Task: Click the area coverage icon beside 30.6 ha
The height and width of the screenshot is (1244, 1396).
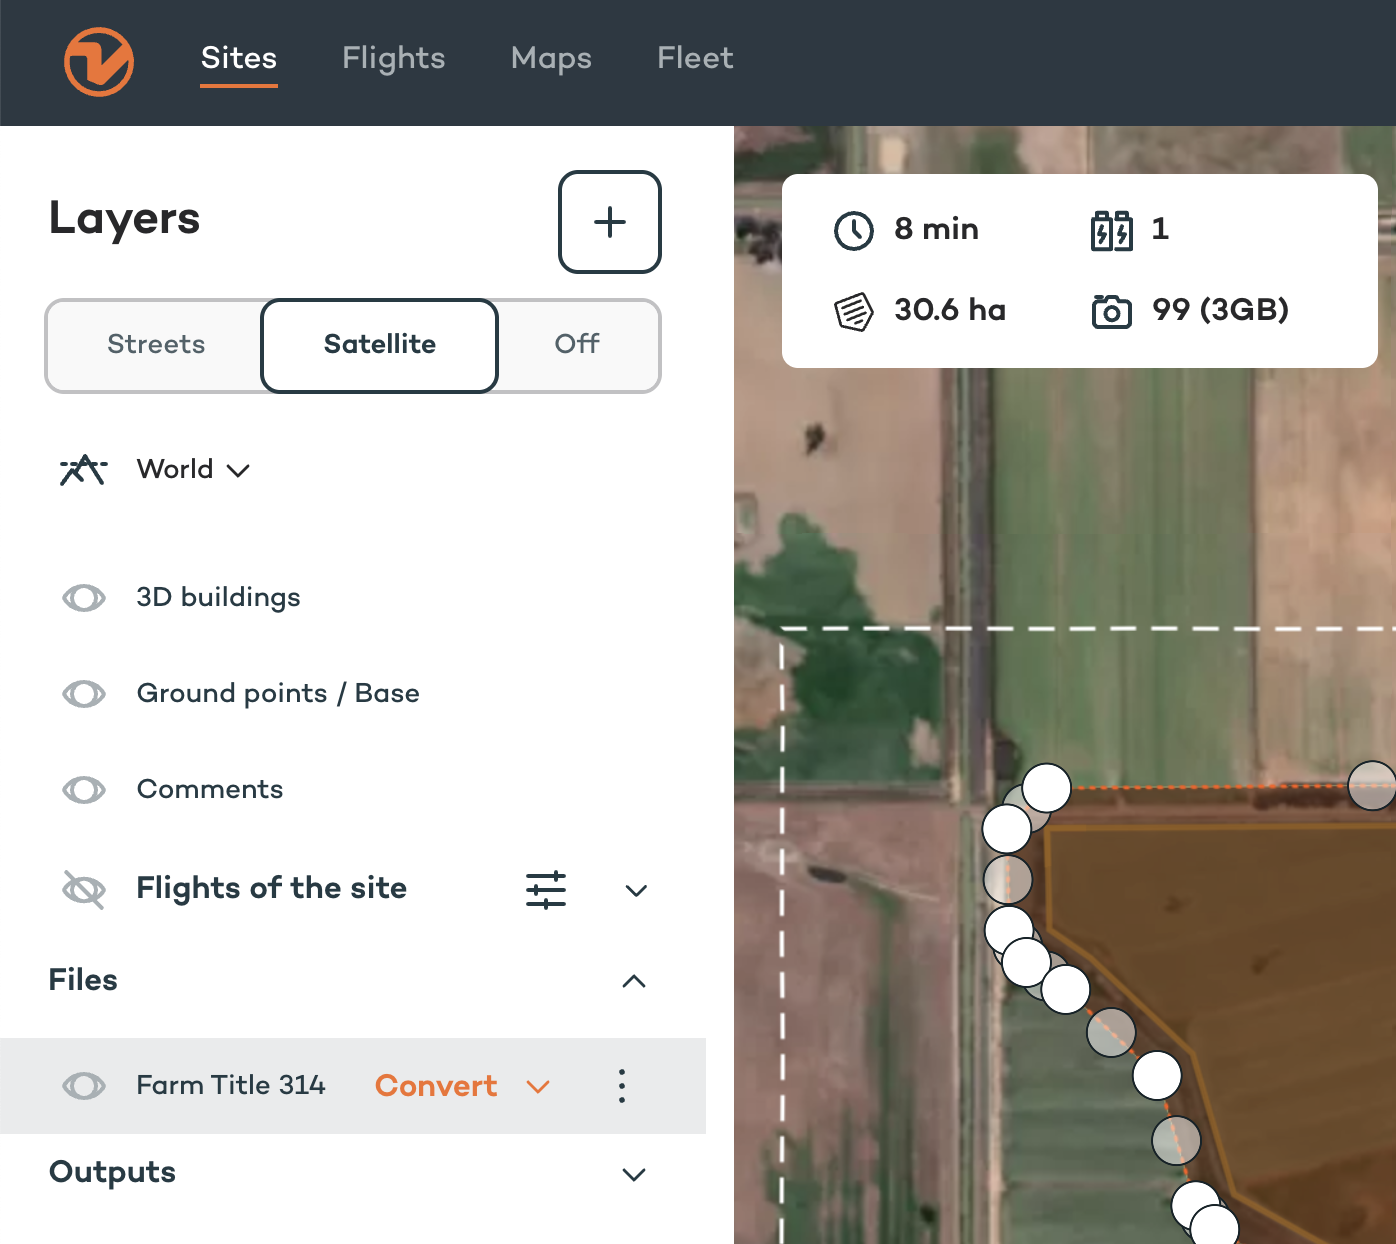Action: (x=854, y=311)
